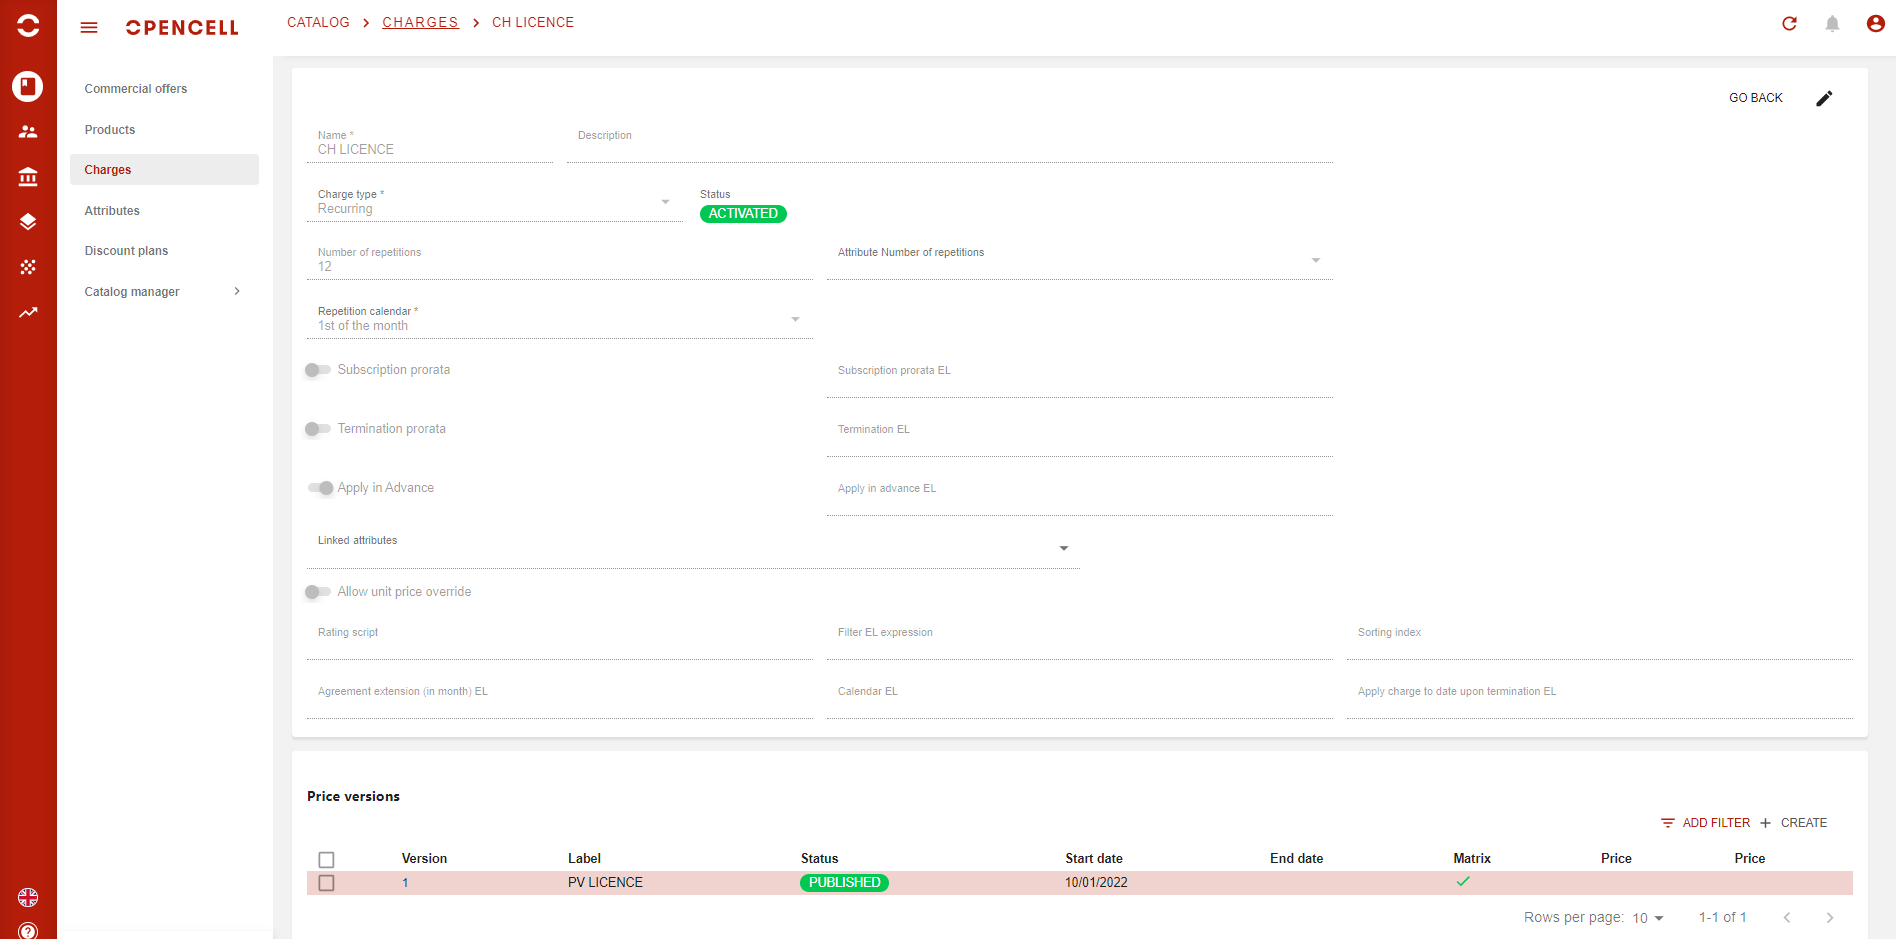Viewport: 1896px width, 939px height.
Task: Click the bank building icon in sidebar
Action: point(28,177)
